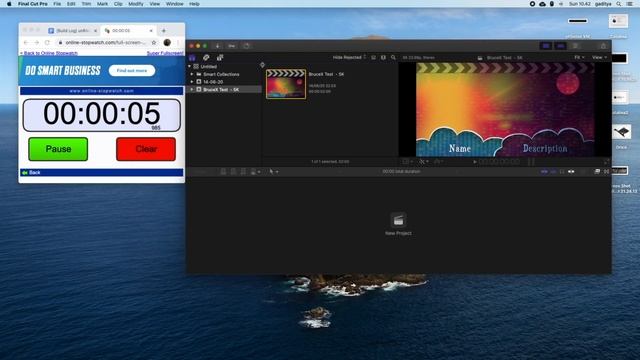The width and height of the screenshot is (640, 360).
Task: Select the 14-06-20 event row
Action: pyautogui.click(x=224, y=82)
